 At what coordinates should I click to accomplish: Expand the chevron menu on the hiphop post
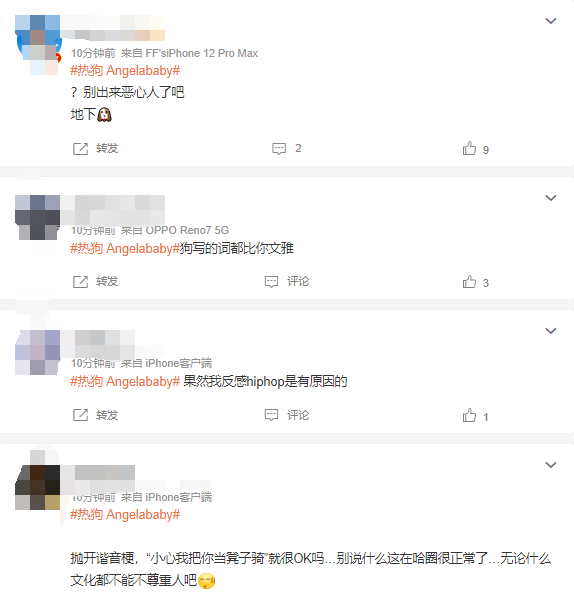click(x=551, y=331)
